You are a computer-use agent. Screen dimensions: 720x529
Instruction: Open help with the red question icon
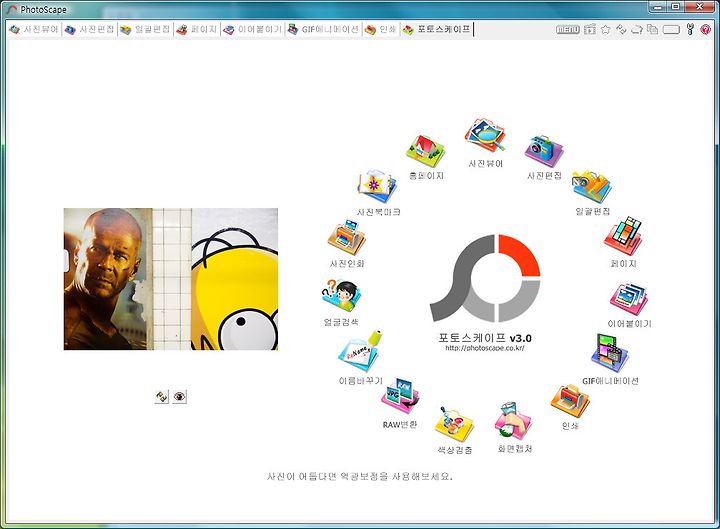(706, 29)
